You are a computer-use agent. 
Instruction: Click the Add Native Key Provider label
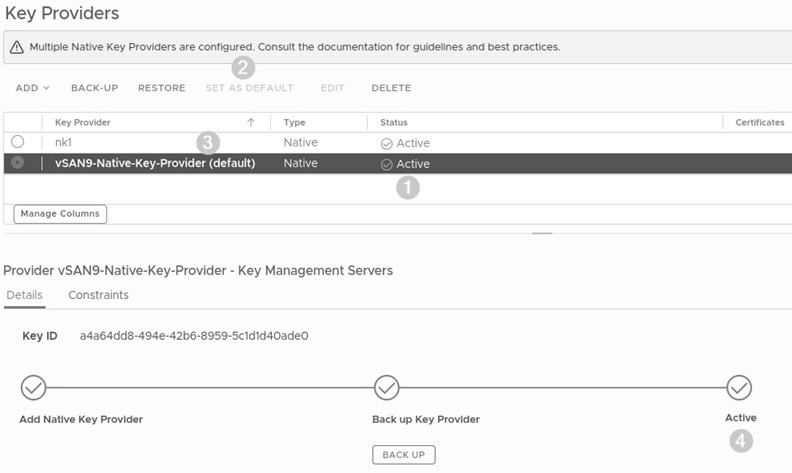click(x=81, y=419)
